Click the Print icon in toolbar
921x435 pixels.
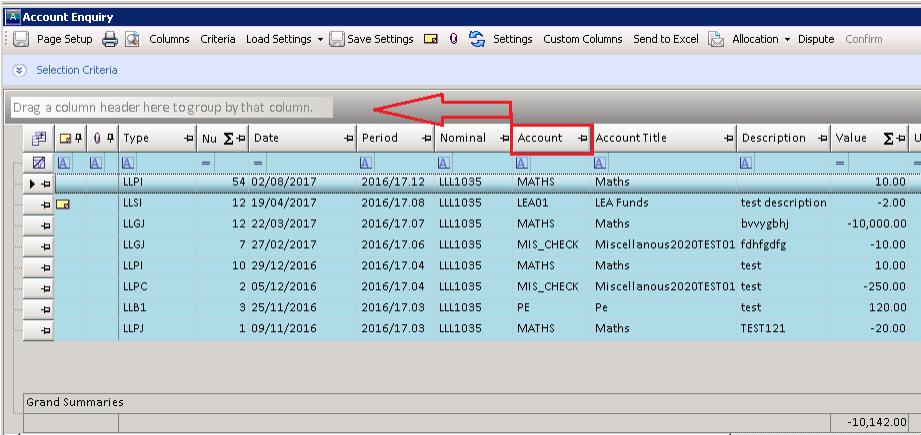click(110, 39)
